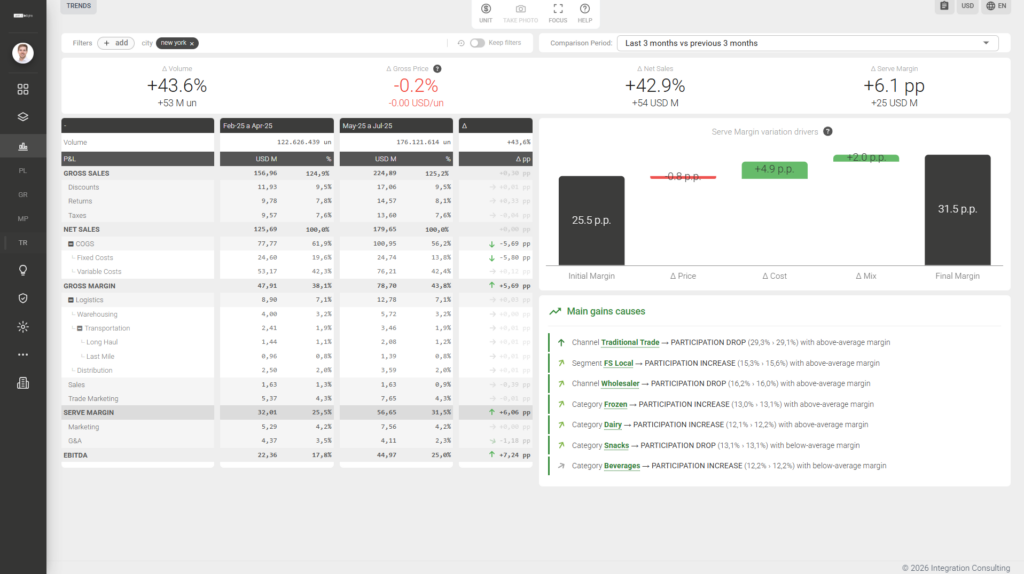Click the Trade Marketing row label
The width and height of the screenshot is (1024, 574).
[93, 399]
